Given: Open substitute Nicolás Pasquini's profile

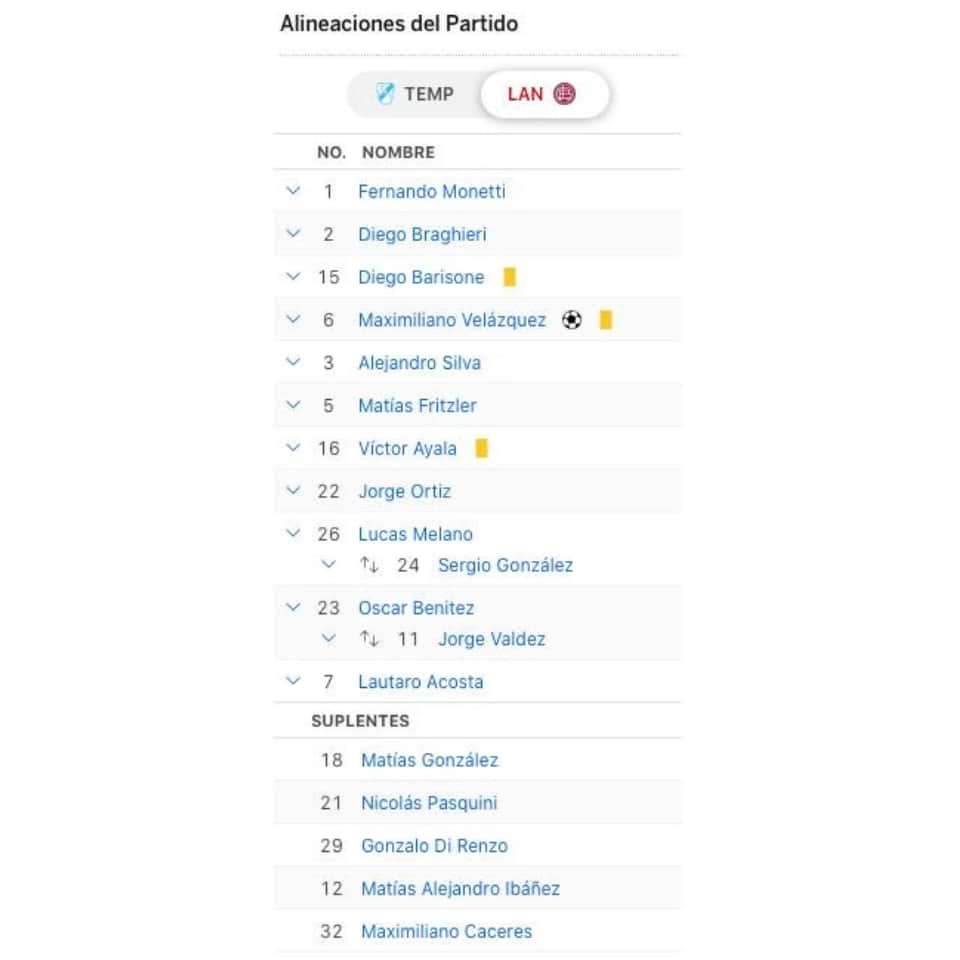Looking at the screenshot, I should point(429,803).
